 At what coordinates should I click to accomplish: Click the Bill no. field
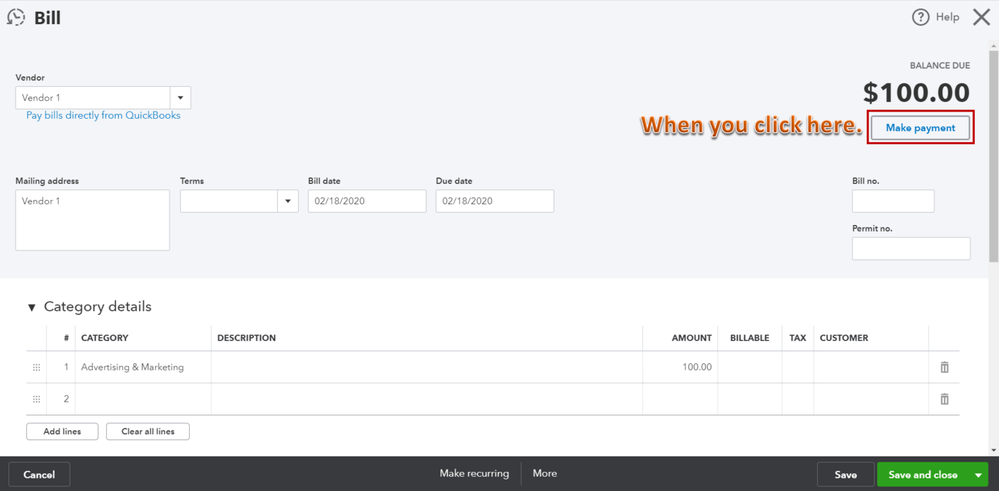893,201
